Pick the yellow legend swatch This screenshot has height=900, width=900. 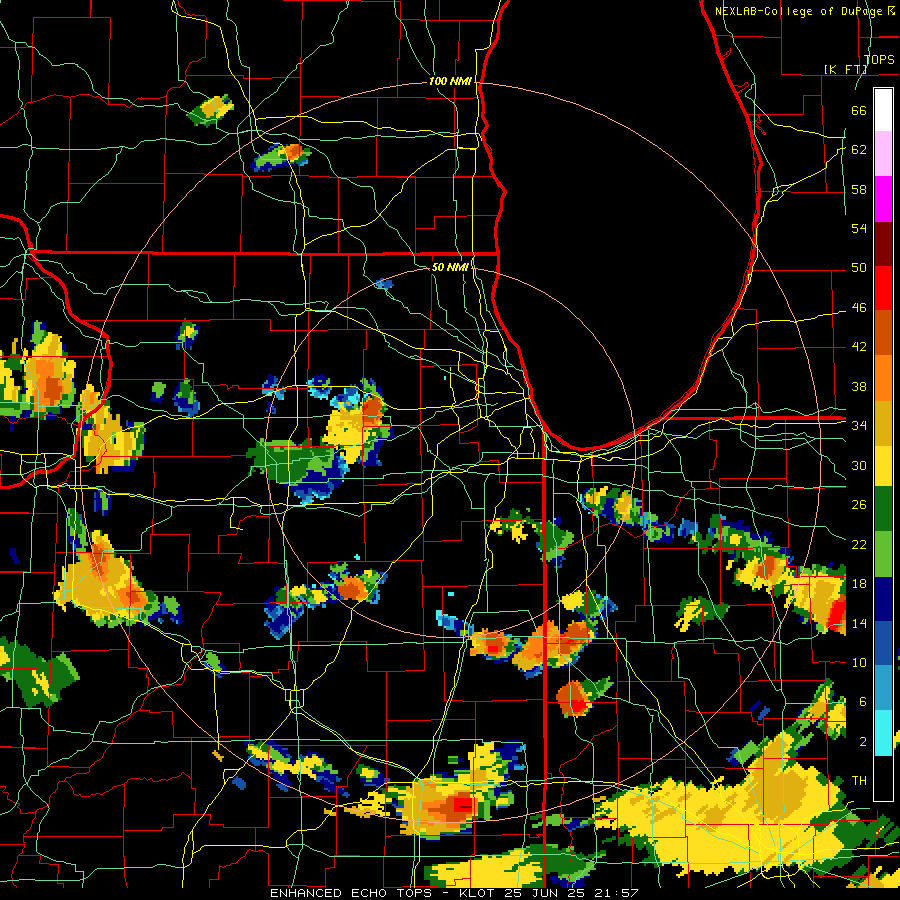point(883,464)
